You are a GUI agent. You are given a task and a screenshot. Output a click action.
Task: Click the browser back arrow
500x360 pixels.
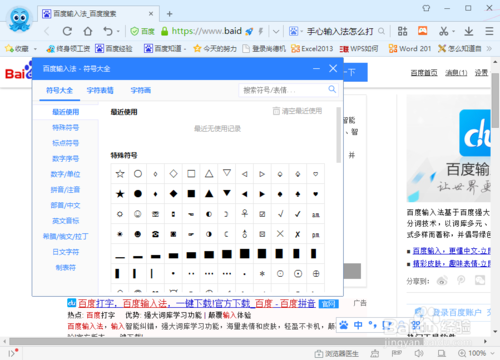tap(47, 31)
